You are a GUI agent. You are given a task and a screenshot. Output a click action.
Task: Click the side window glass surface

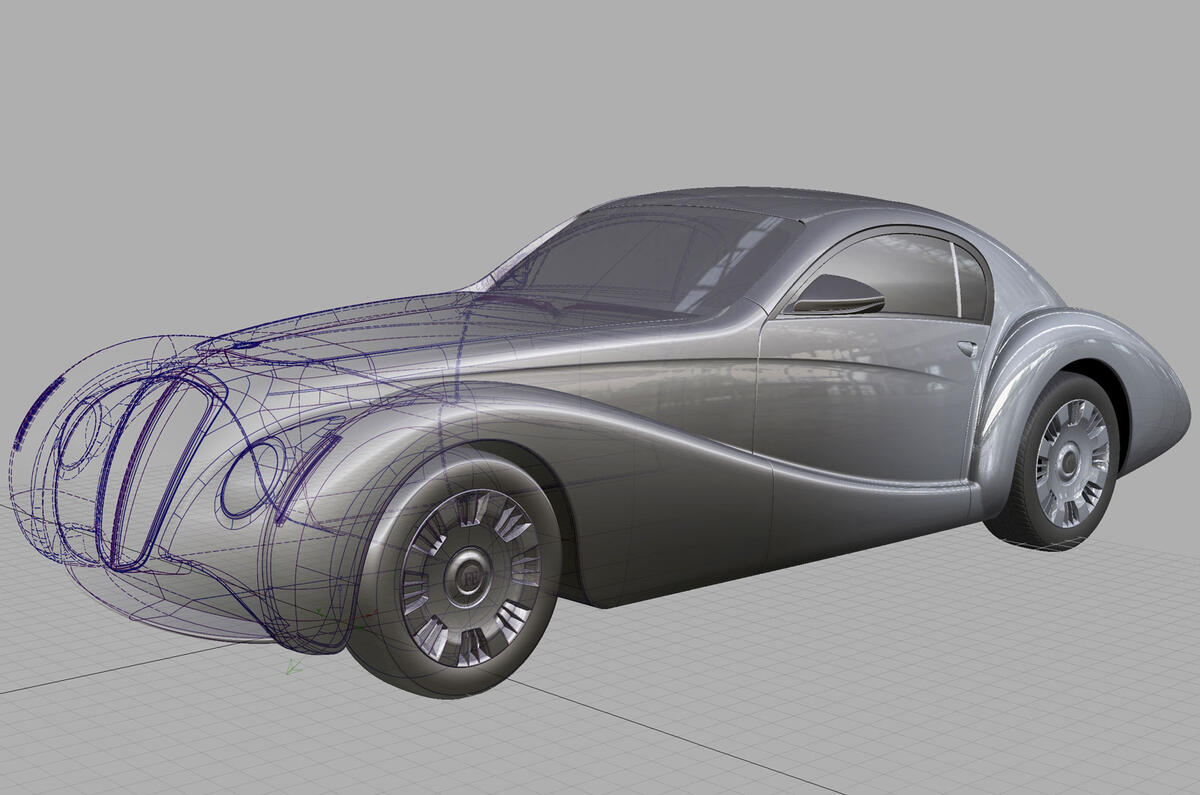point(920,270)
